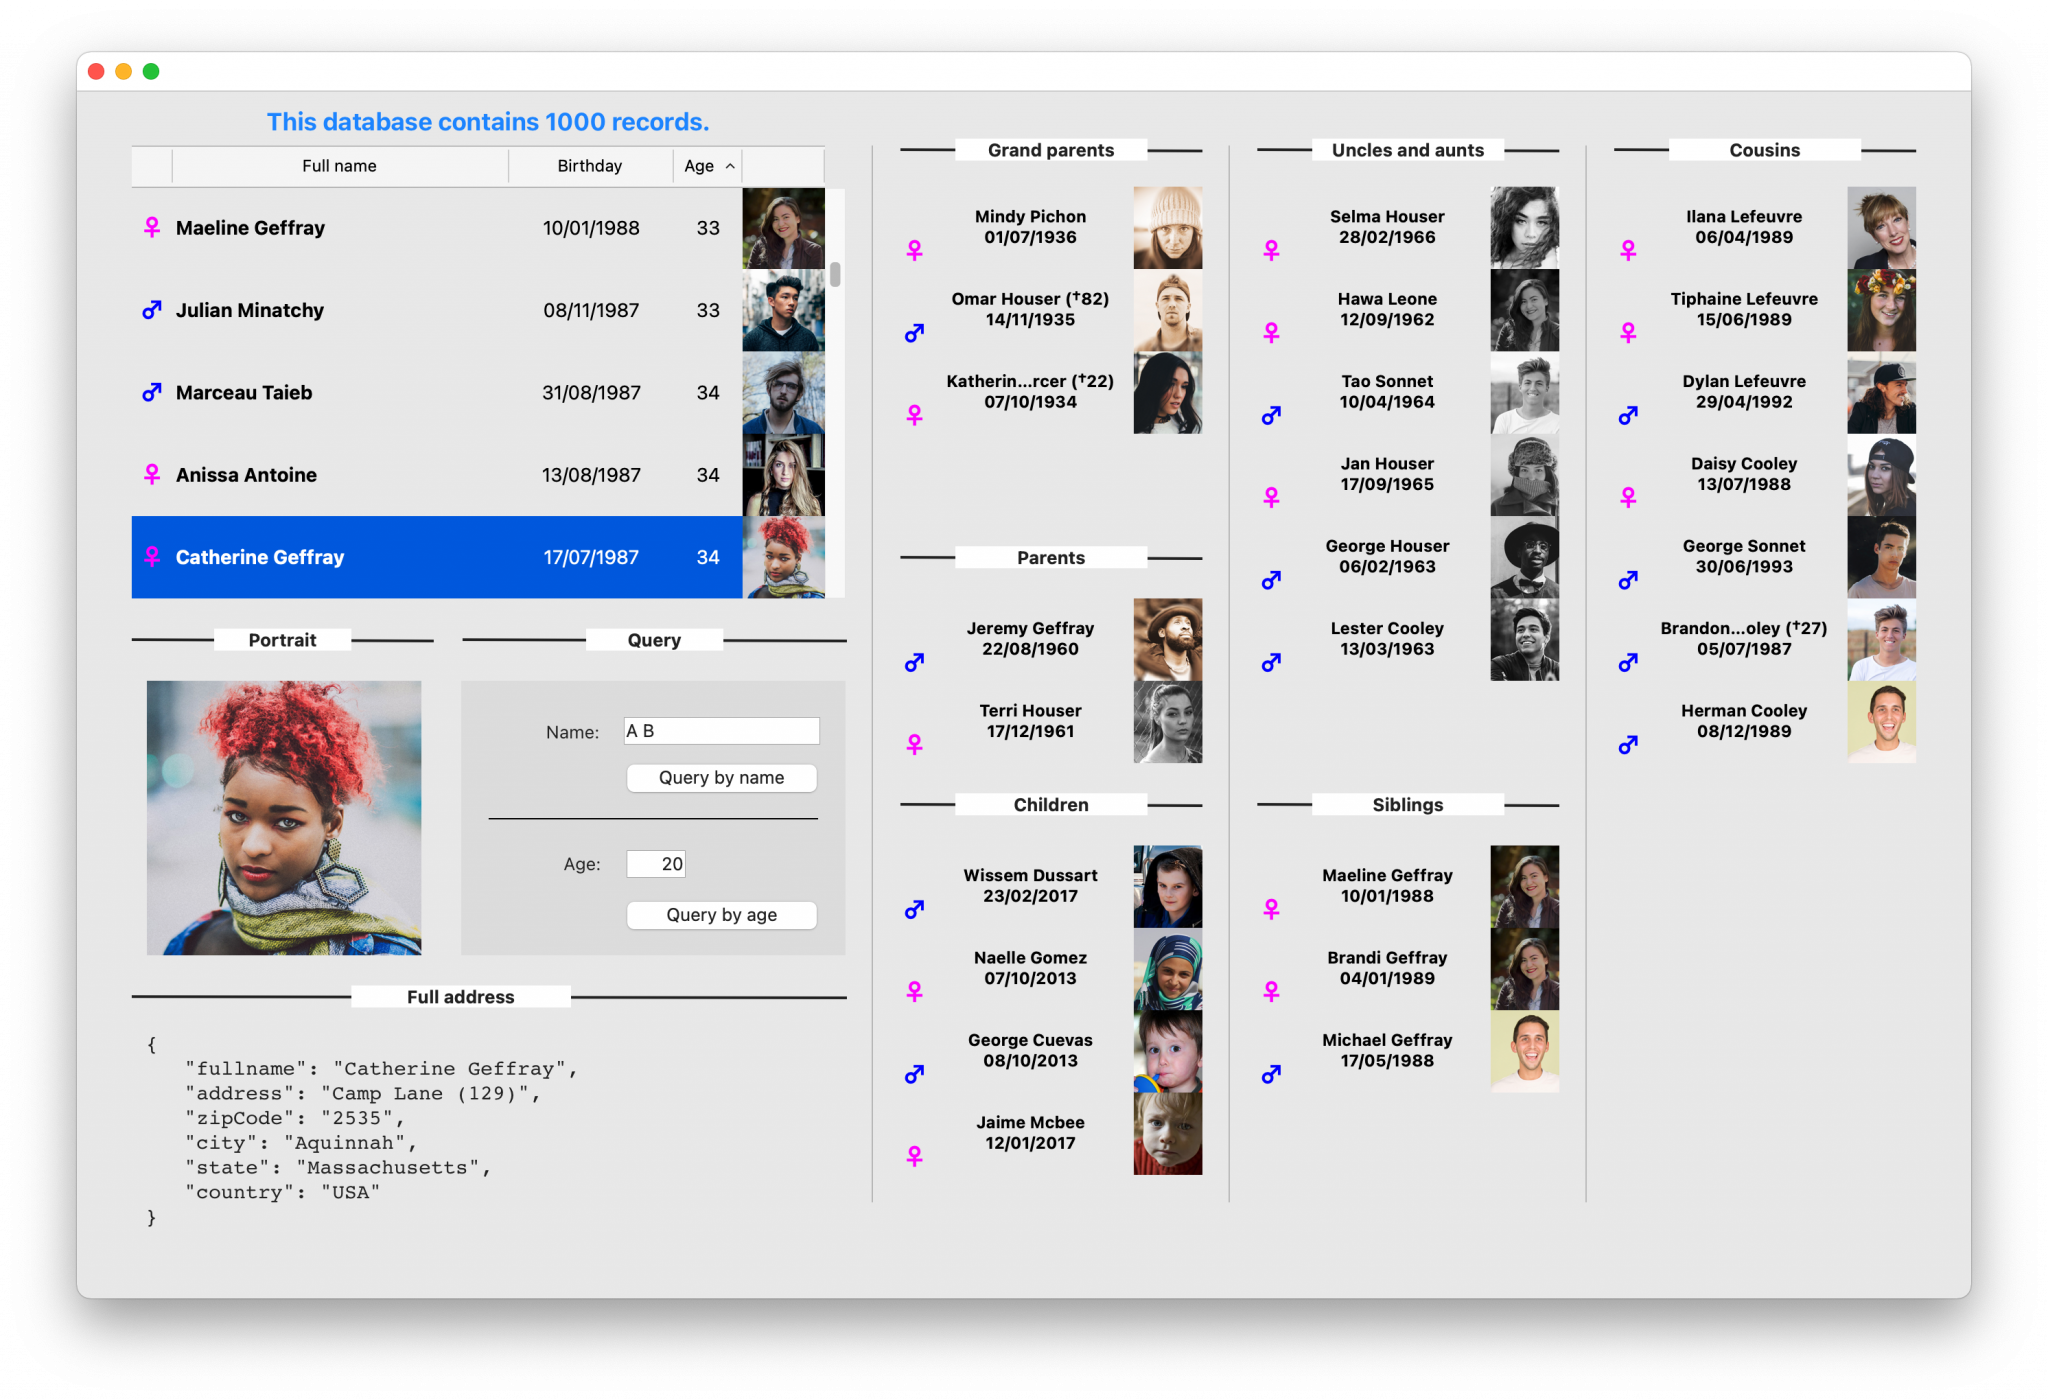Click the female icon beside Selma Houser
Screen dimensions: 2048x1400
point(1271,250)
